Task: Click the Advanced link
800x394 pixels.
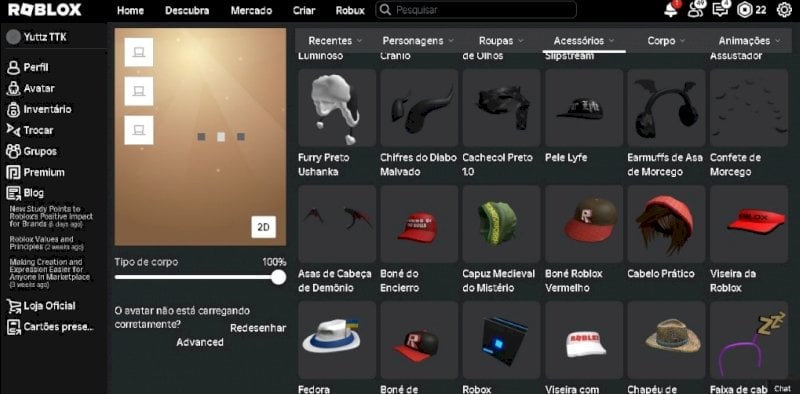Action: (199, 342)
